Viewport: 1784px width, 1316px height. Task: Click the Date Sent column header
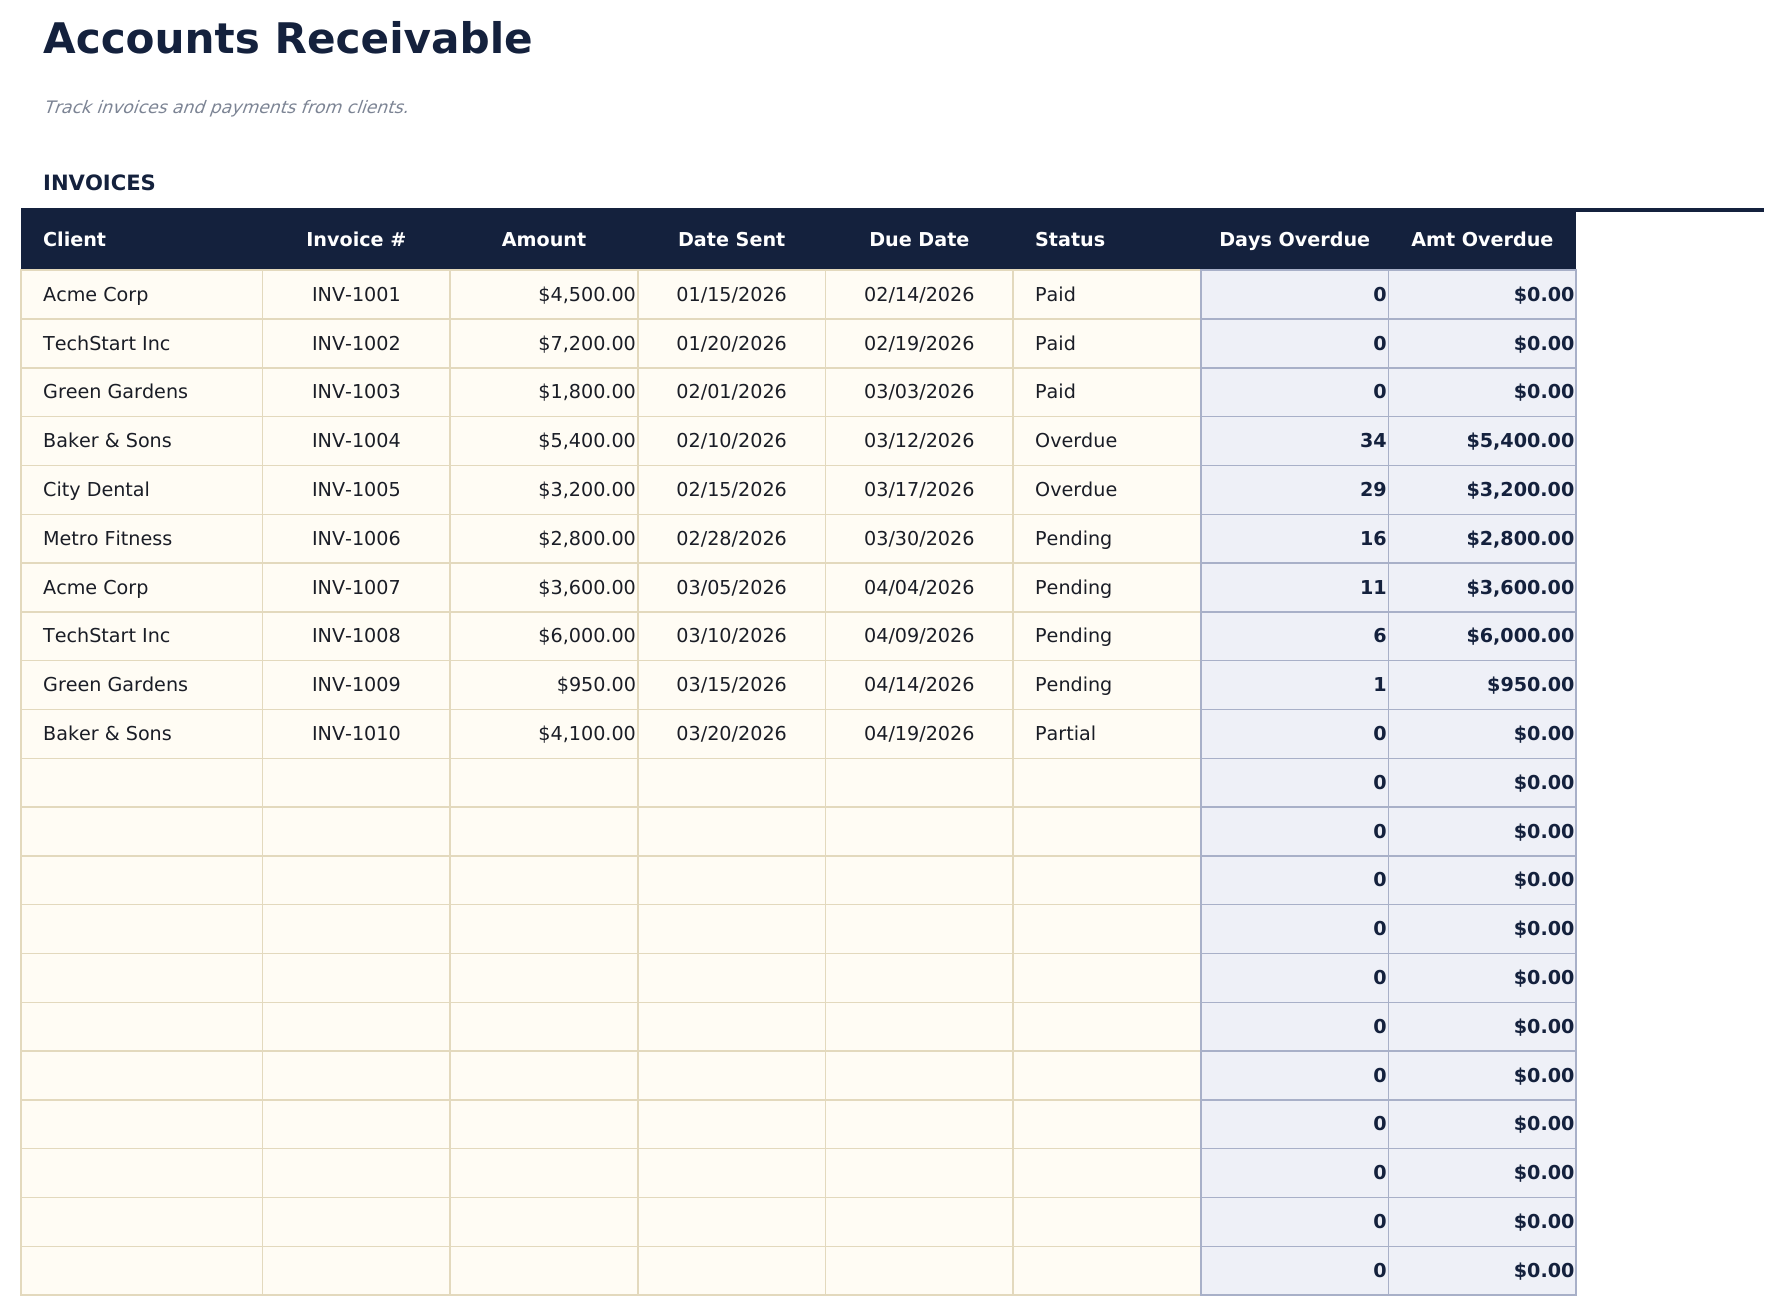tap(731, 239)
